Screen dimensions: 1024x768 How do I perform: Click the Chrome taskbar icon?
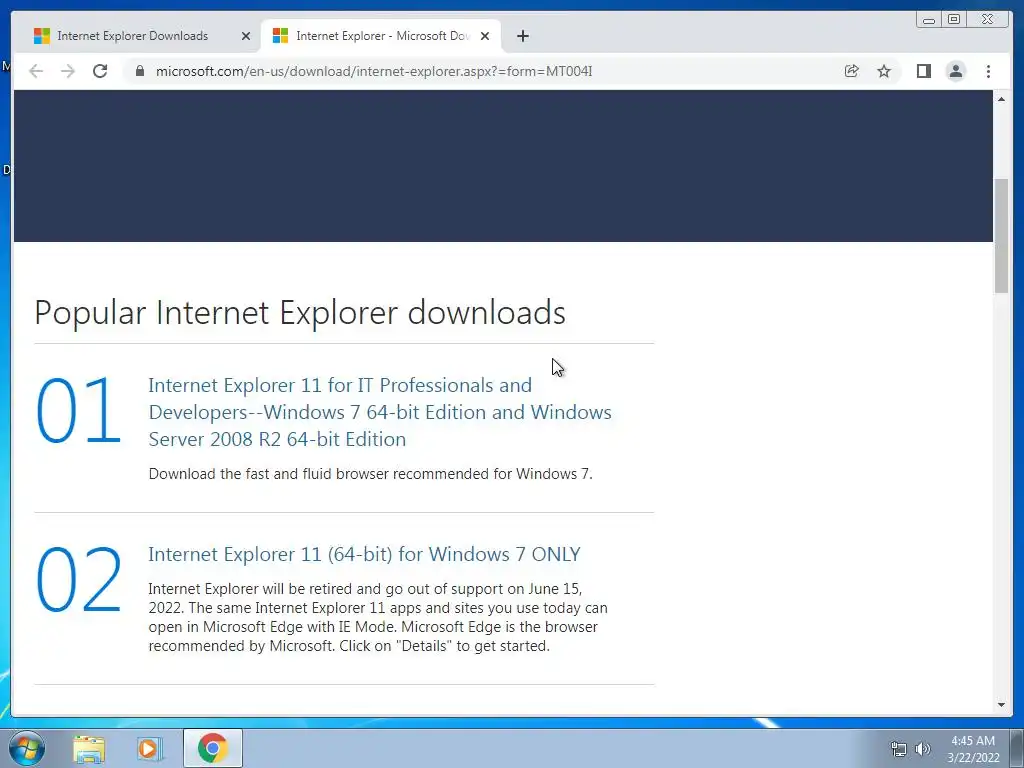(x=213, y=748)
